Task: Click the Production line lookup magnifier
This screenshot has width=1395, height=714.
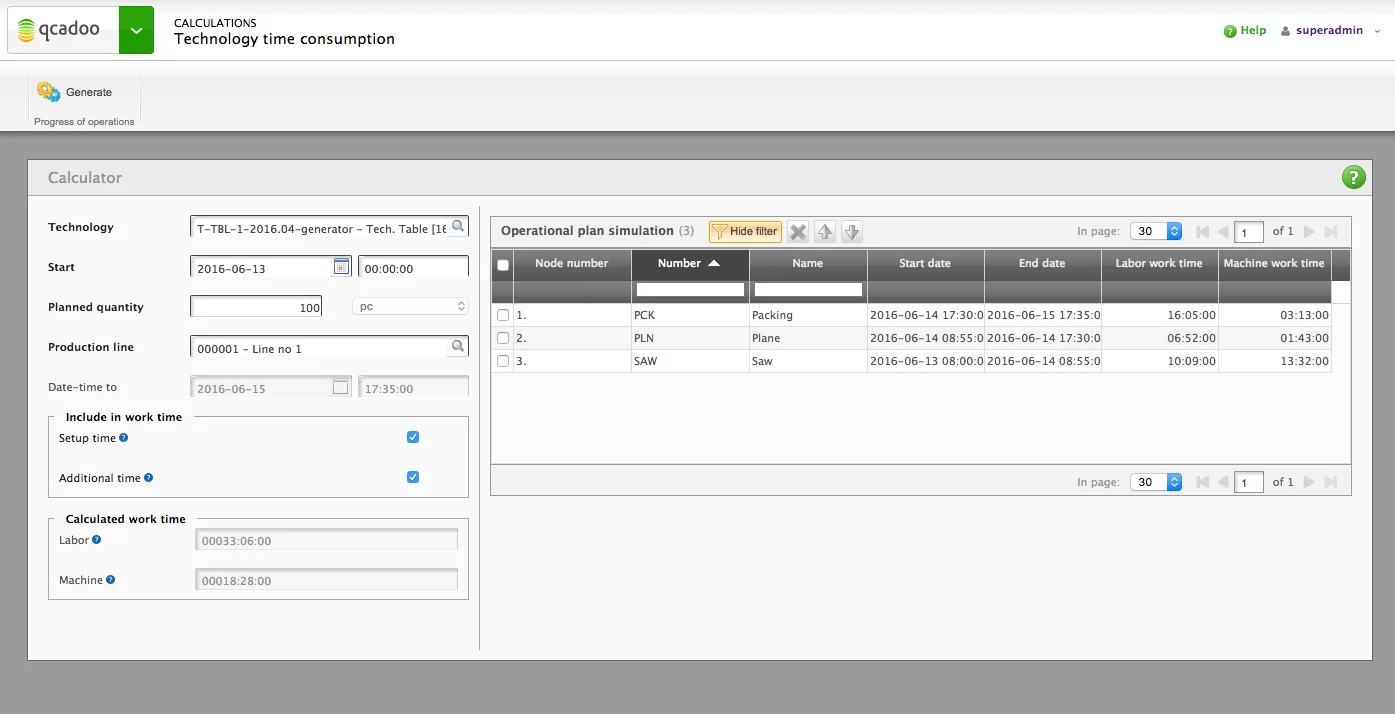Action: 457,347
